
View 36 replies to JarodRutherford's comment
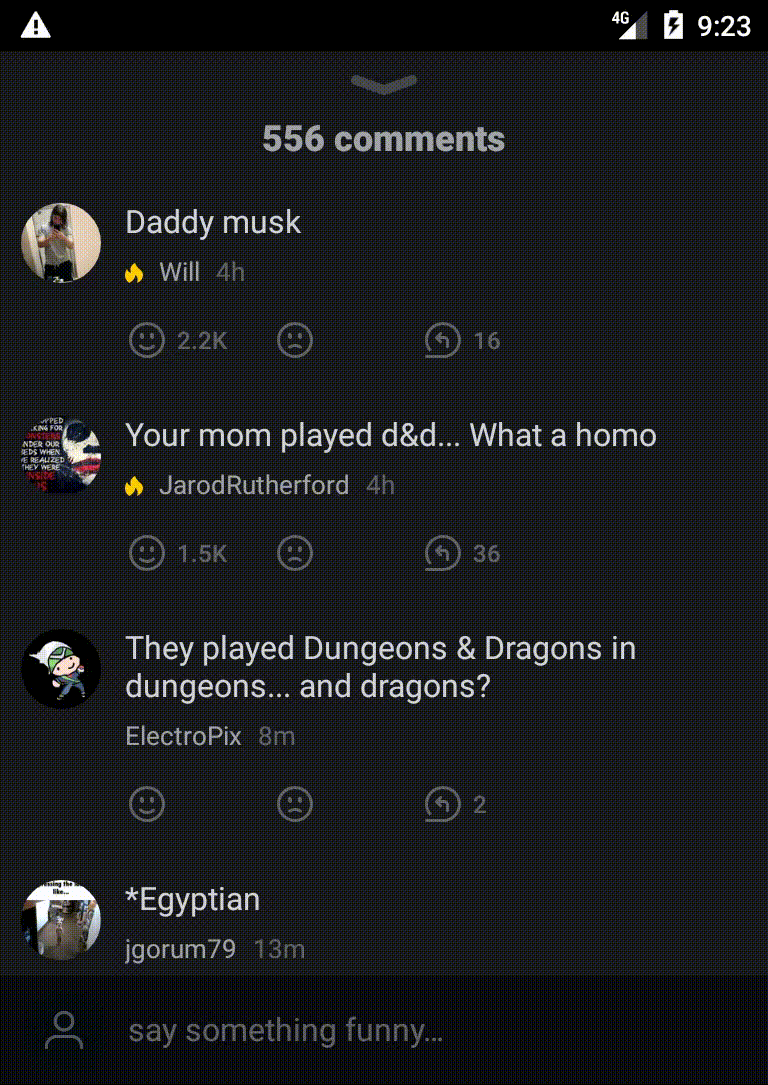462,554
